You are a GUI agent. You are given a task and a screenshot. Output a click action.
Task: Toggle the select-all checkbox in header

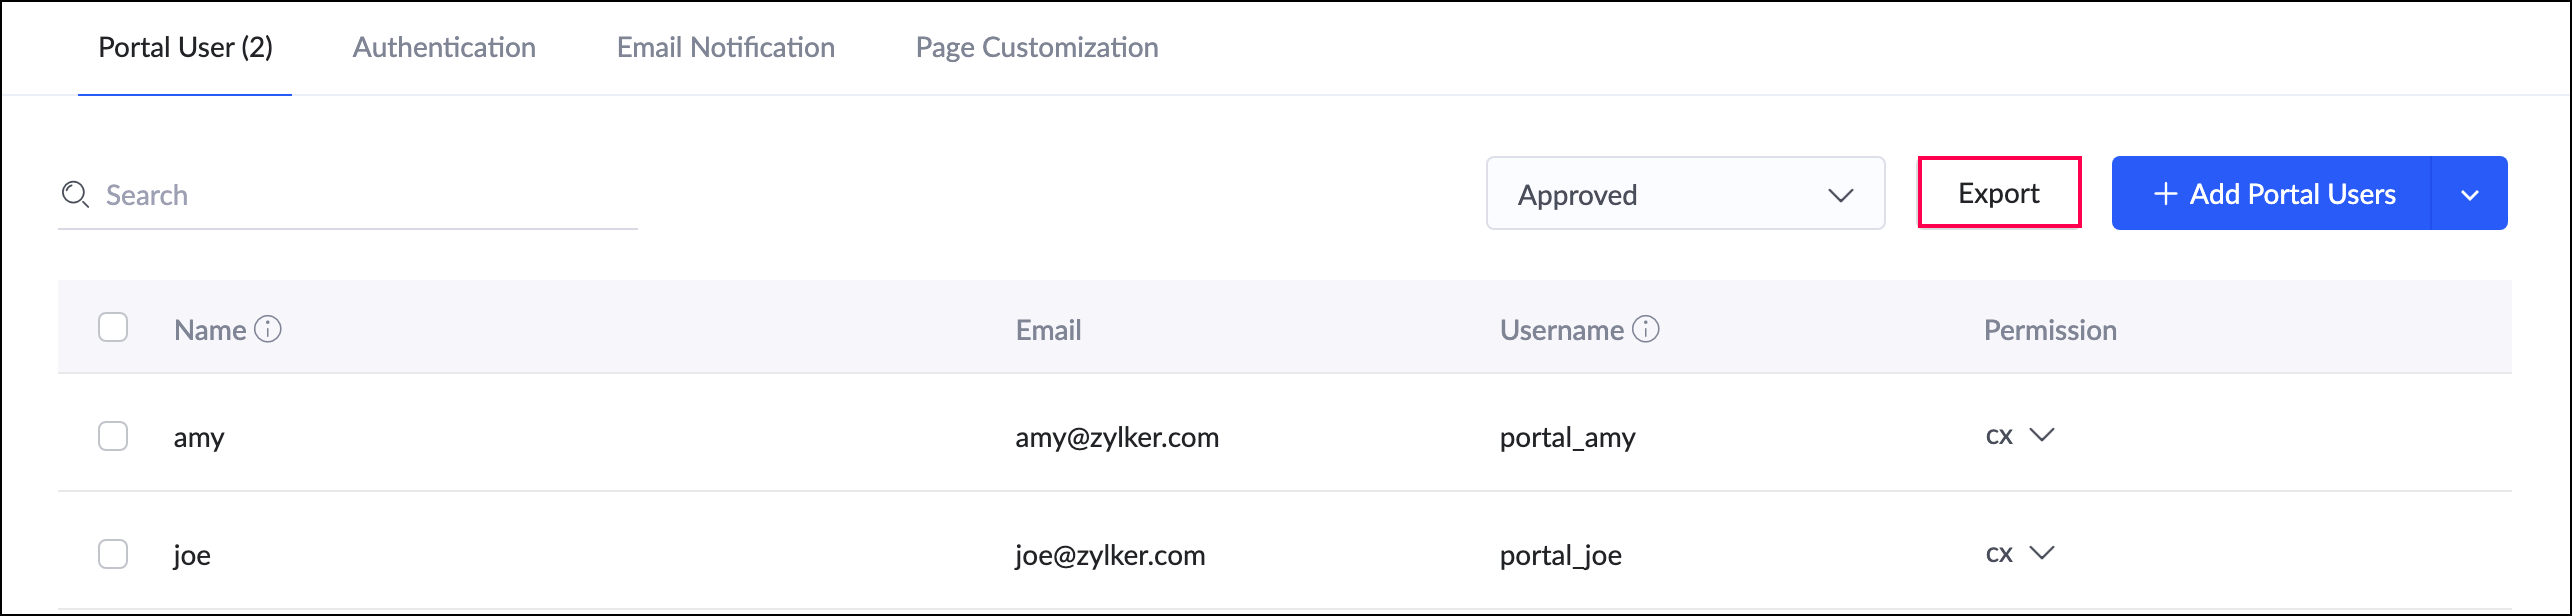(x=113, y=328)
